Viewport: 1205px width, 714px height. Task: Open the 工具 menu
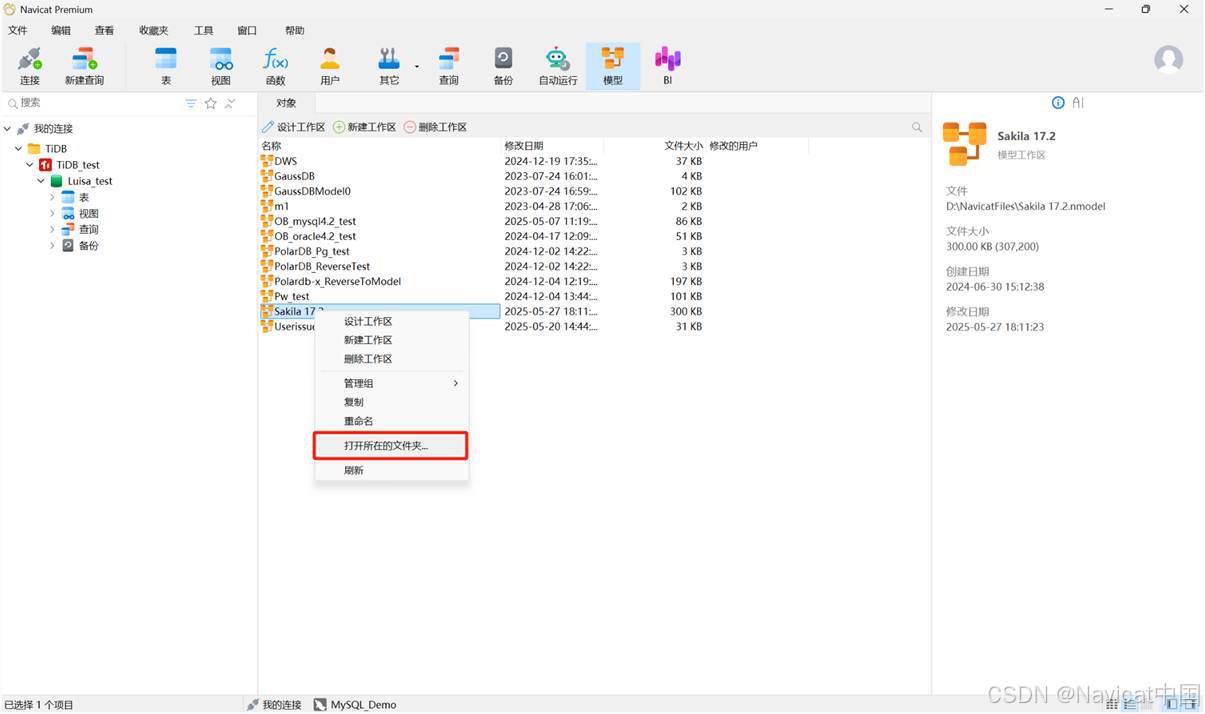(x=204, y=31)
